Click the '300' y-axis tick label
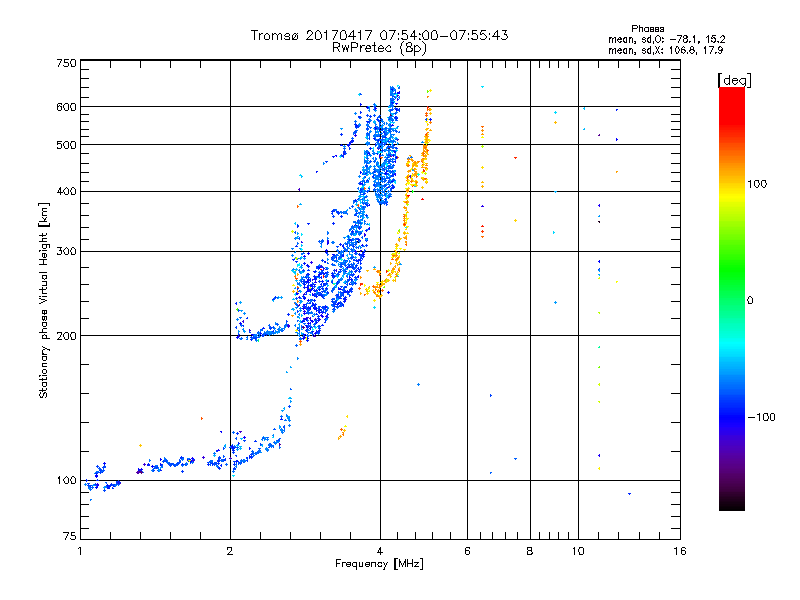 tap(67, 252)
